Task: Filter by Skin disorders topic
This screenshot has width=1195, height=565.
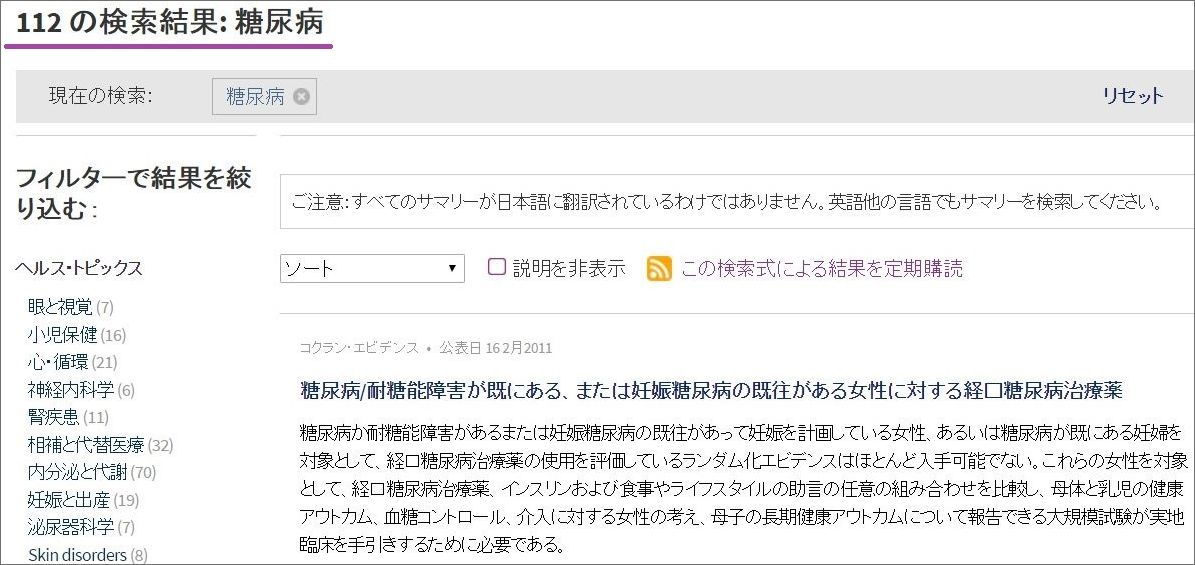Action: pyautogui.click(x=77, y=555)
